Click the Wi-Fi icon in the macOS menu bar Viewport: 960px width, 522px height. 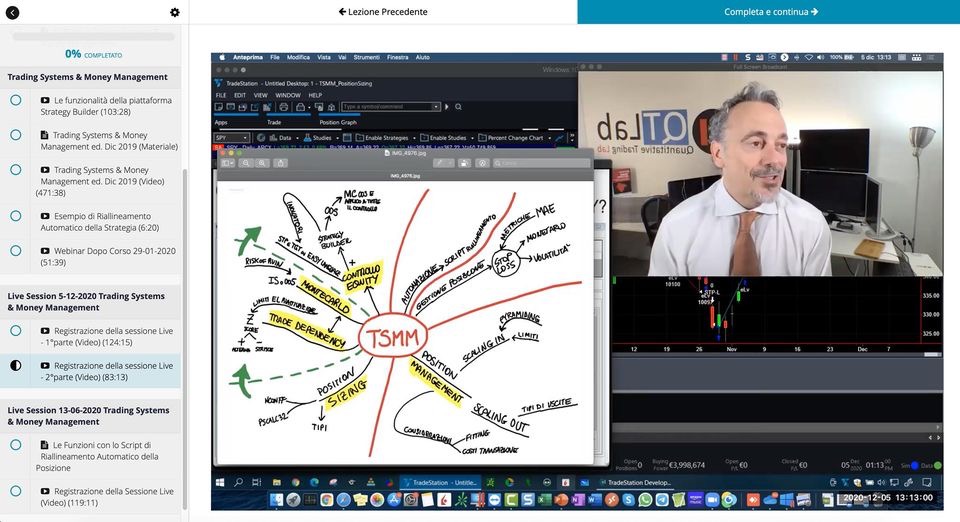(808, 58)
